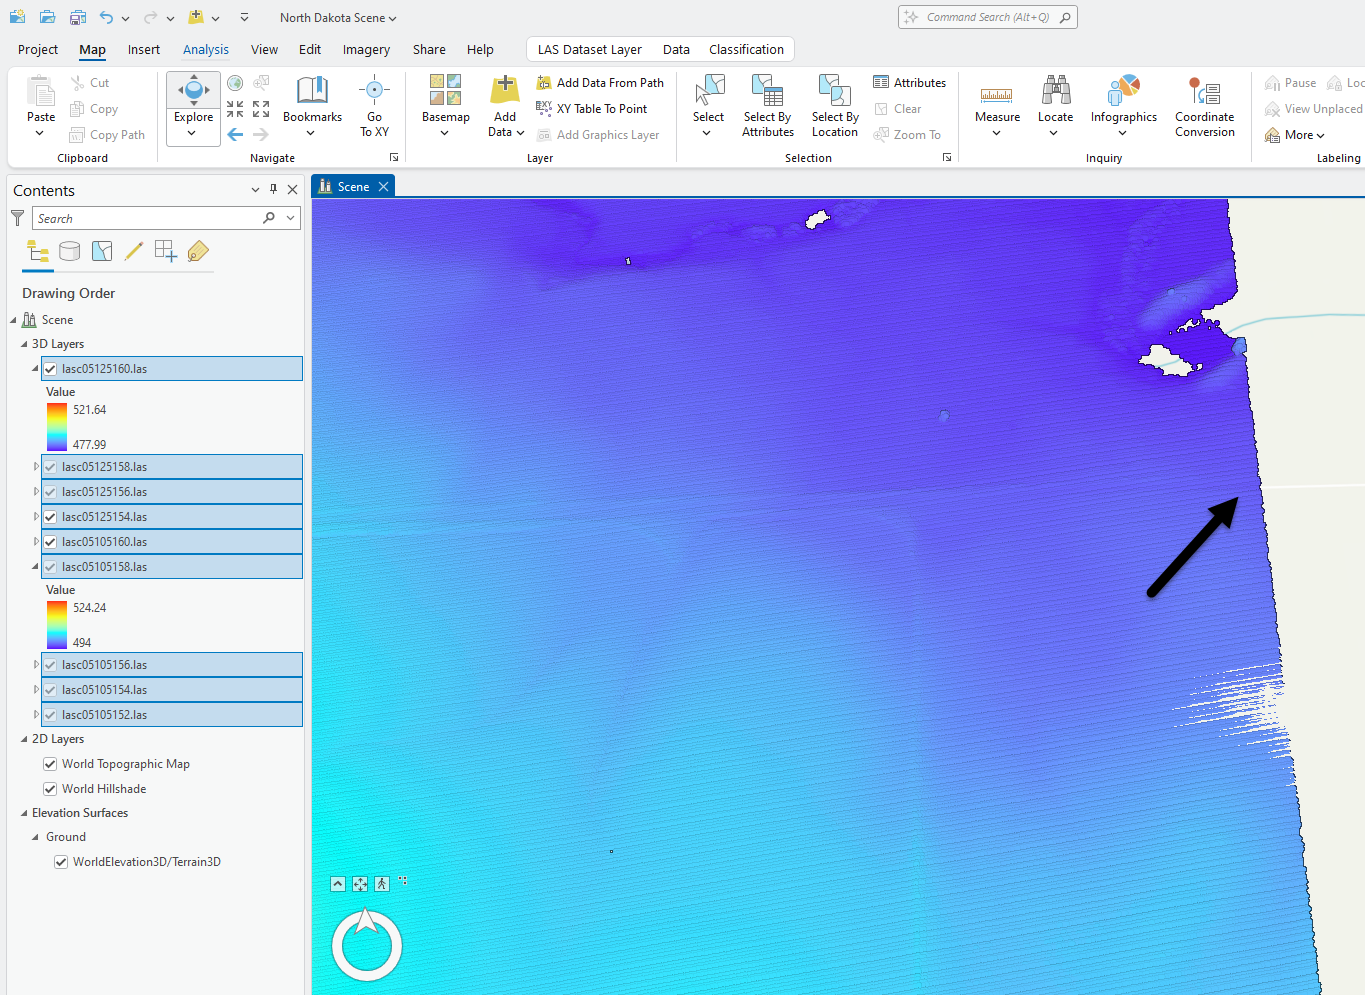This screenshot has width=1365, height=995.
Task: Click the lasc05125160.las elevation color ramp
Action: (x=56, y=427)
